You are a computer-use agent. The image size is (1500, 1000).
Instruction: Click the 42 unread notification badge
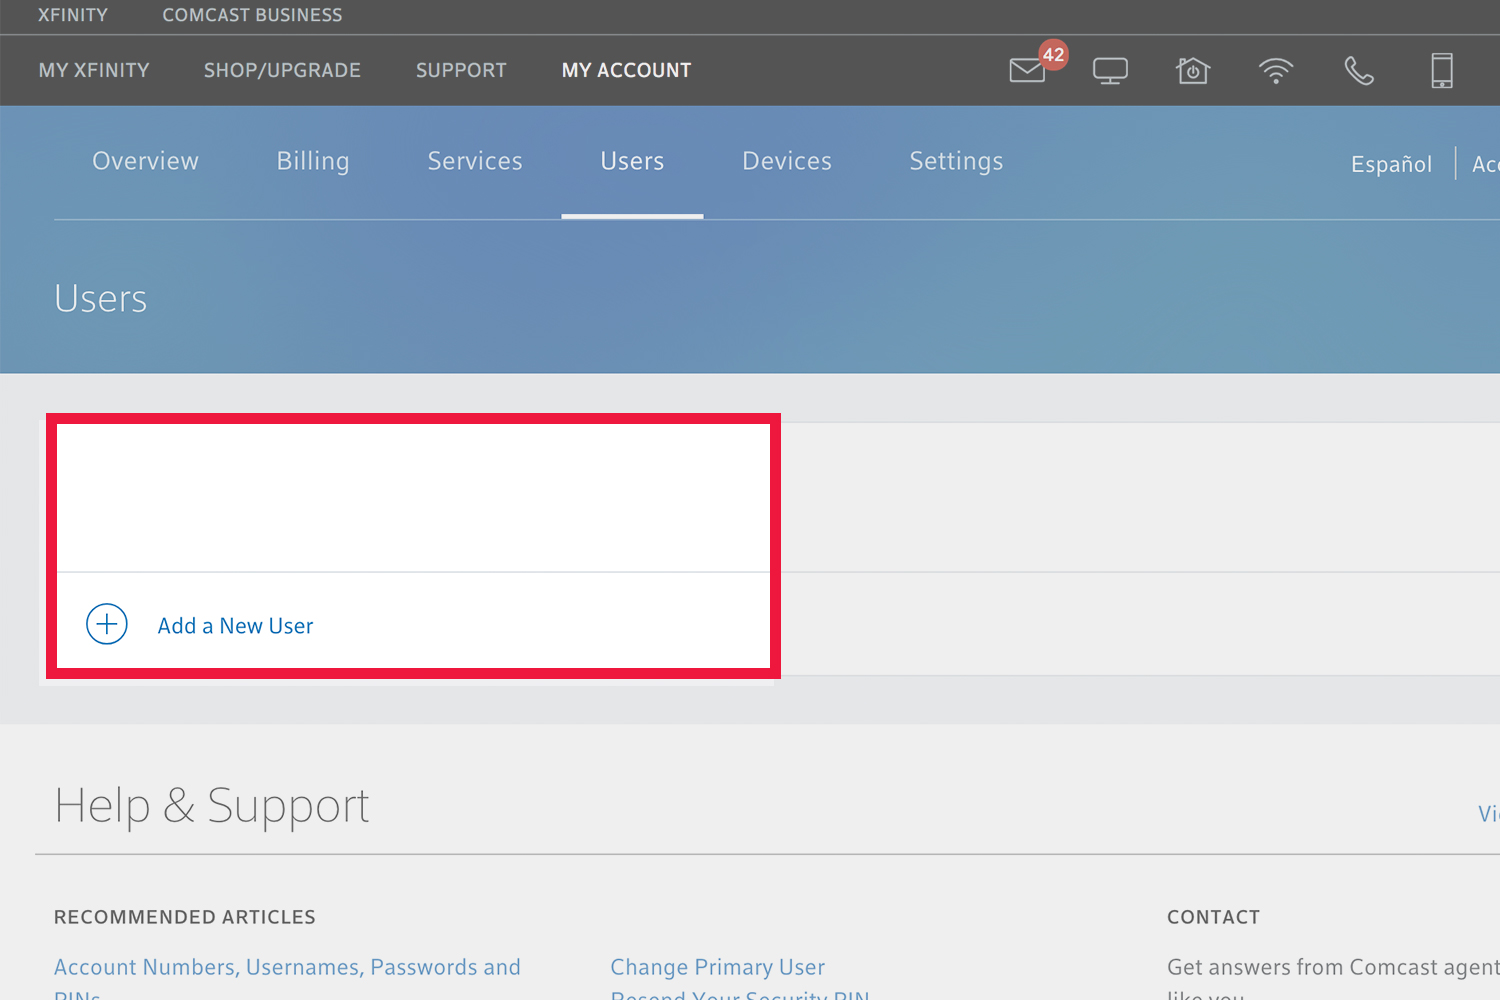pyautogui.click(x=1053, y=55)
